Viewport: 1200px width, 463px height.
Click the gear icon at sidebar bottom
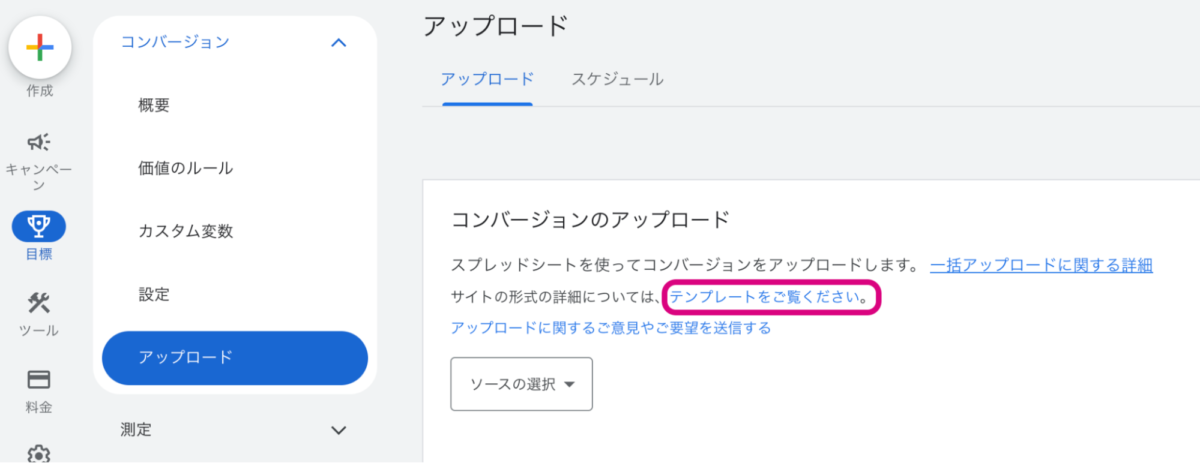coord(39,453)
